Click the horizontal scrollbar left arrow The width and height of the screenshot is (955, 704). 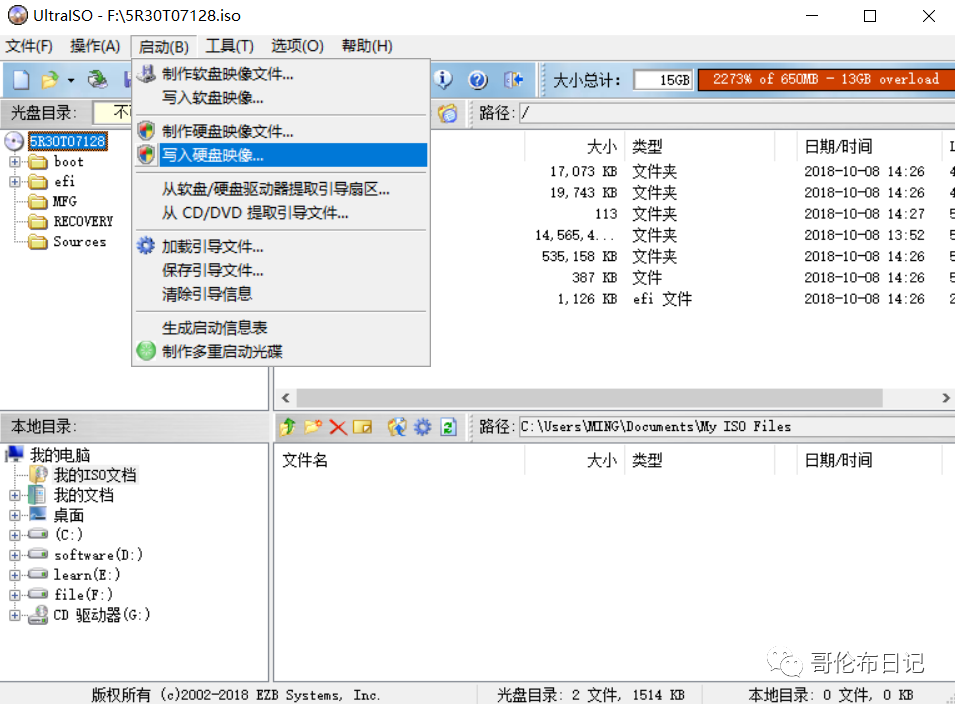285,398
